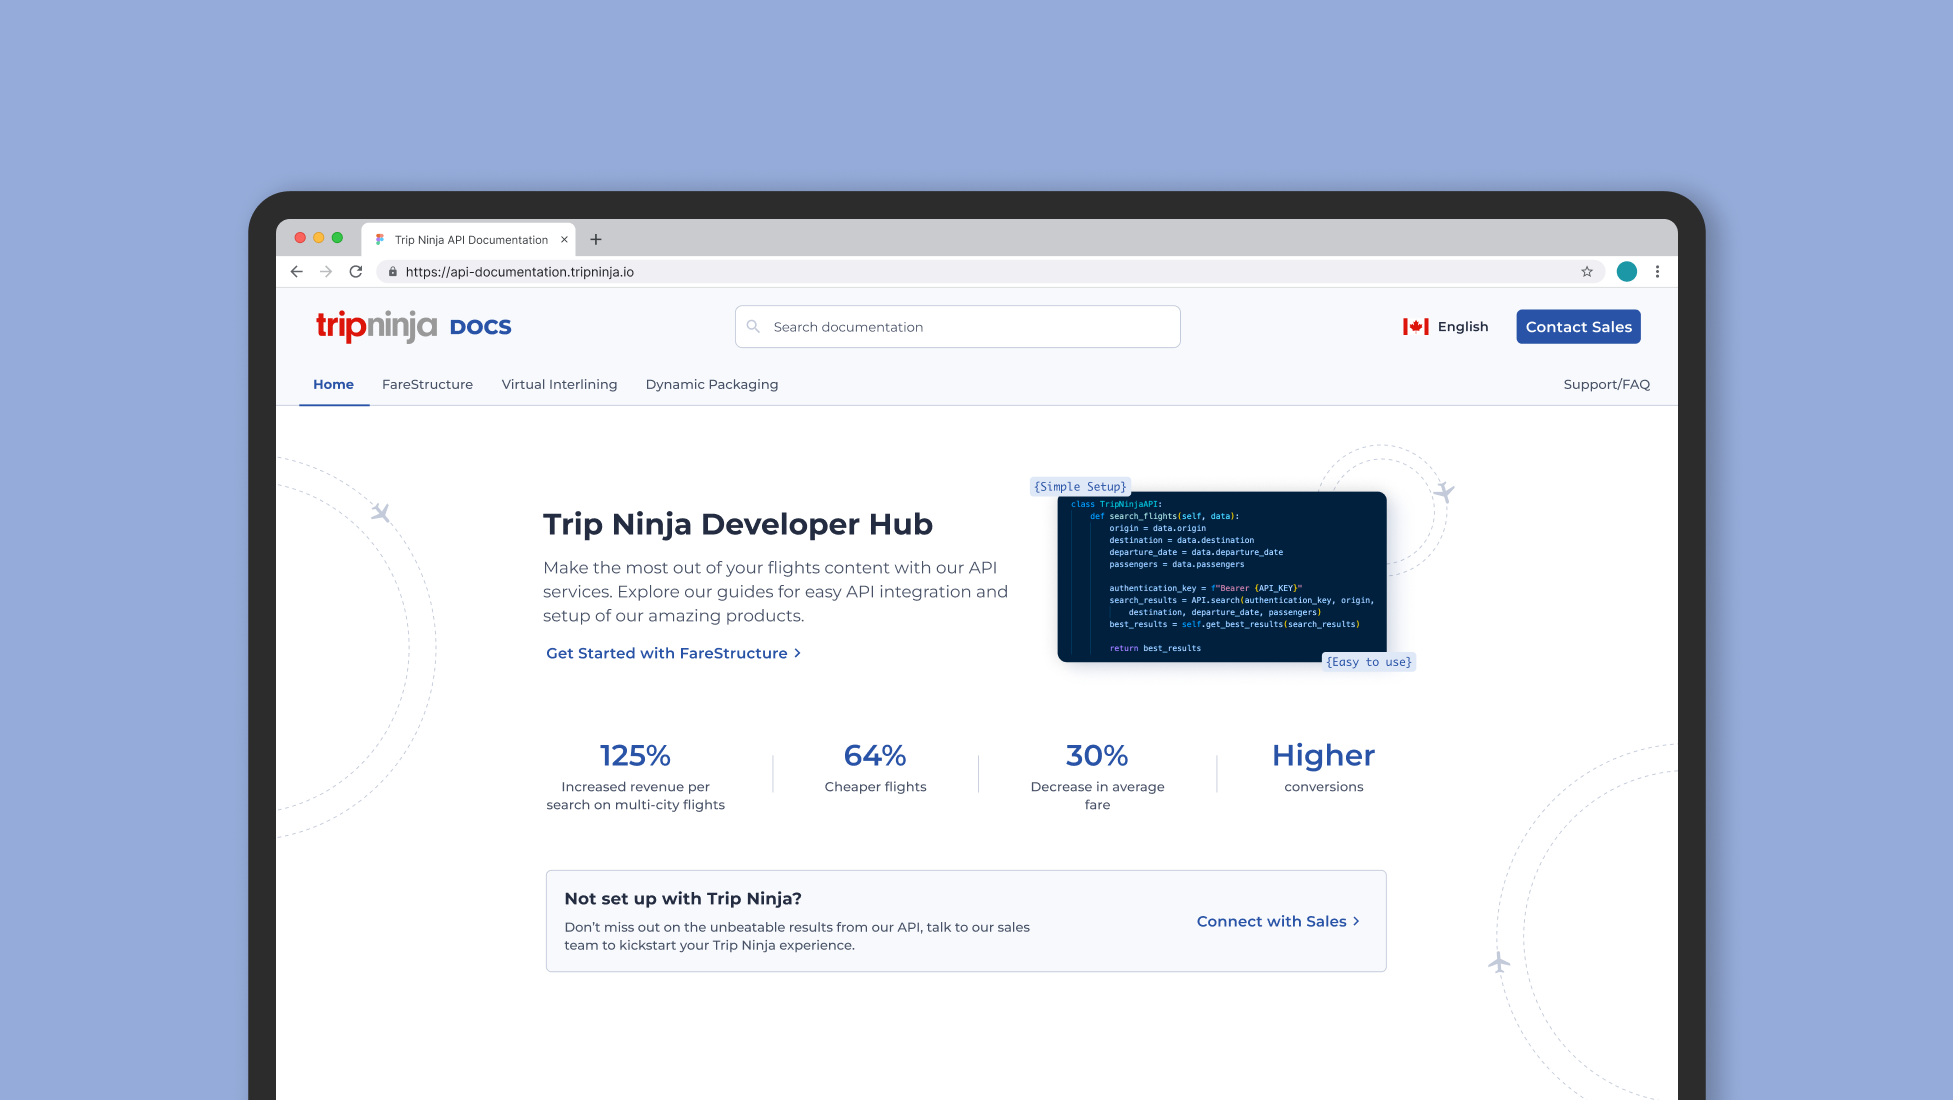This screenshot has height=1100, width=1953.
Task: Go to Dynamic Packaging section
Action: click(711, 385)
